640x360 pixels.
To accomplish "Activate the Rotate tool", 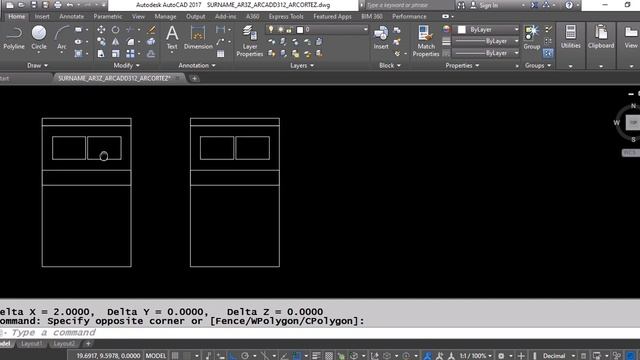I will (x=116, y=30).
